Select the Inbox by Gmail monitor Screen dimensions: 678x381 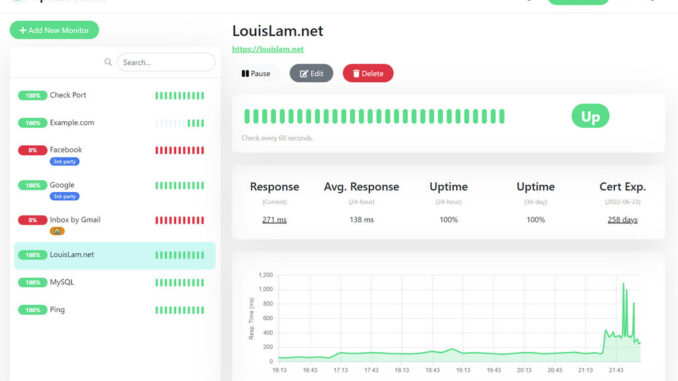click(x=115, y=225)
